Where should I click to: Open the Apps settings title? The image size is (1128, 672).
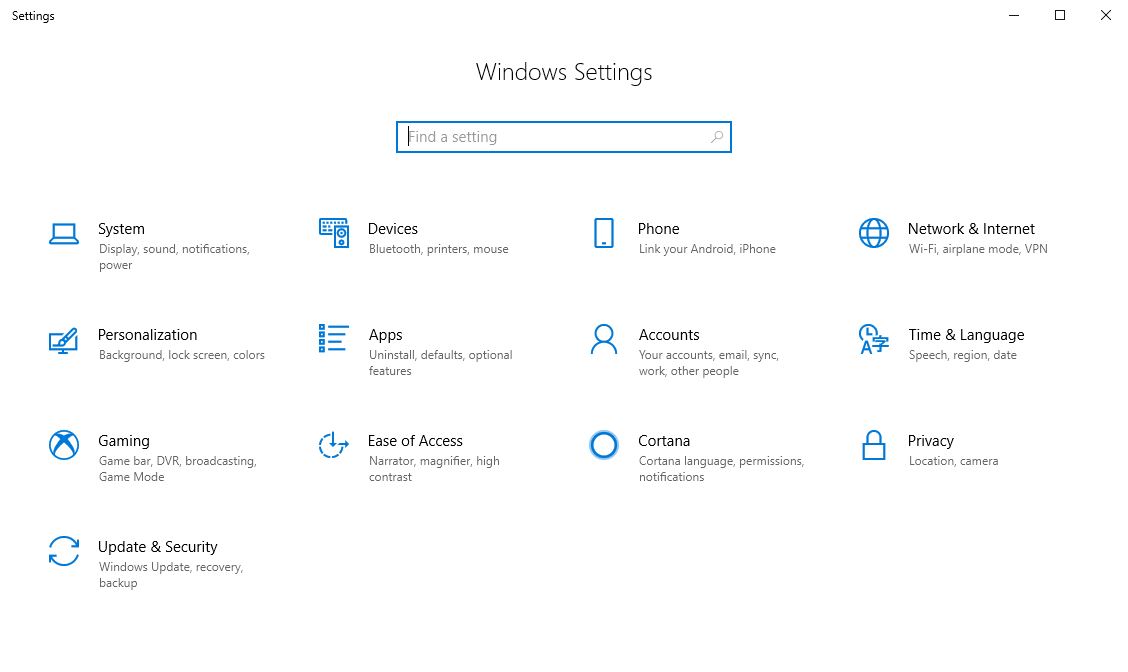[x=386, y=335]
